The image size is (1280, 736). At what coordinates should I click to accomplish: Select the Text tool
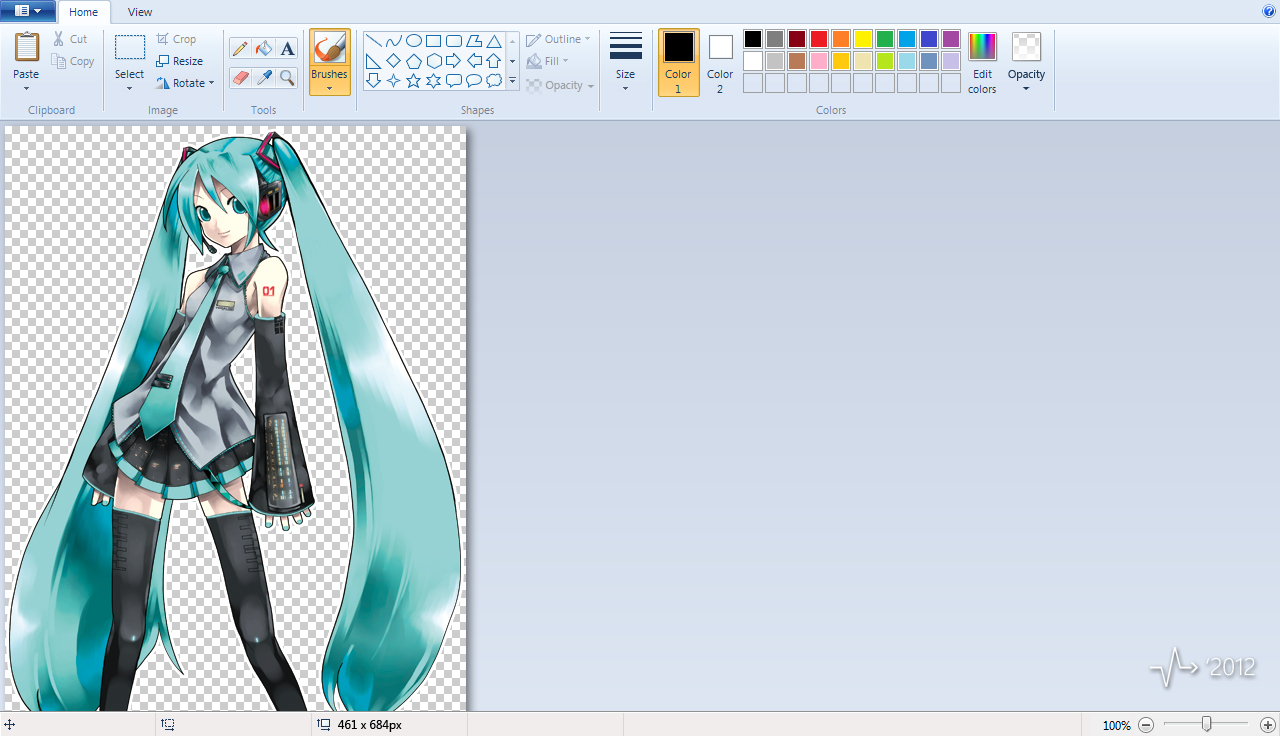coord(288,48)
